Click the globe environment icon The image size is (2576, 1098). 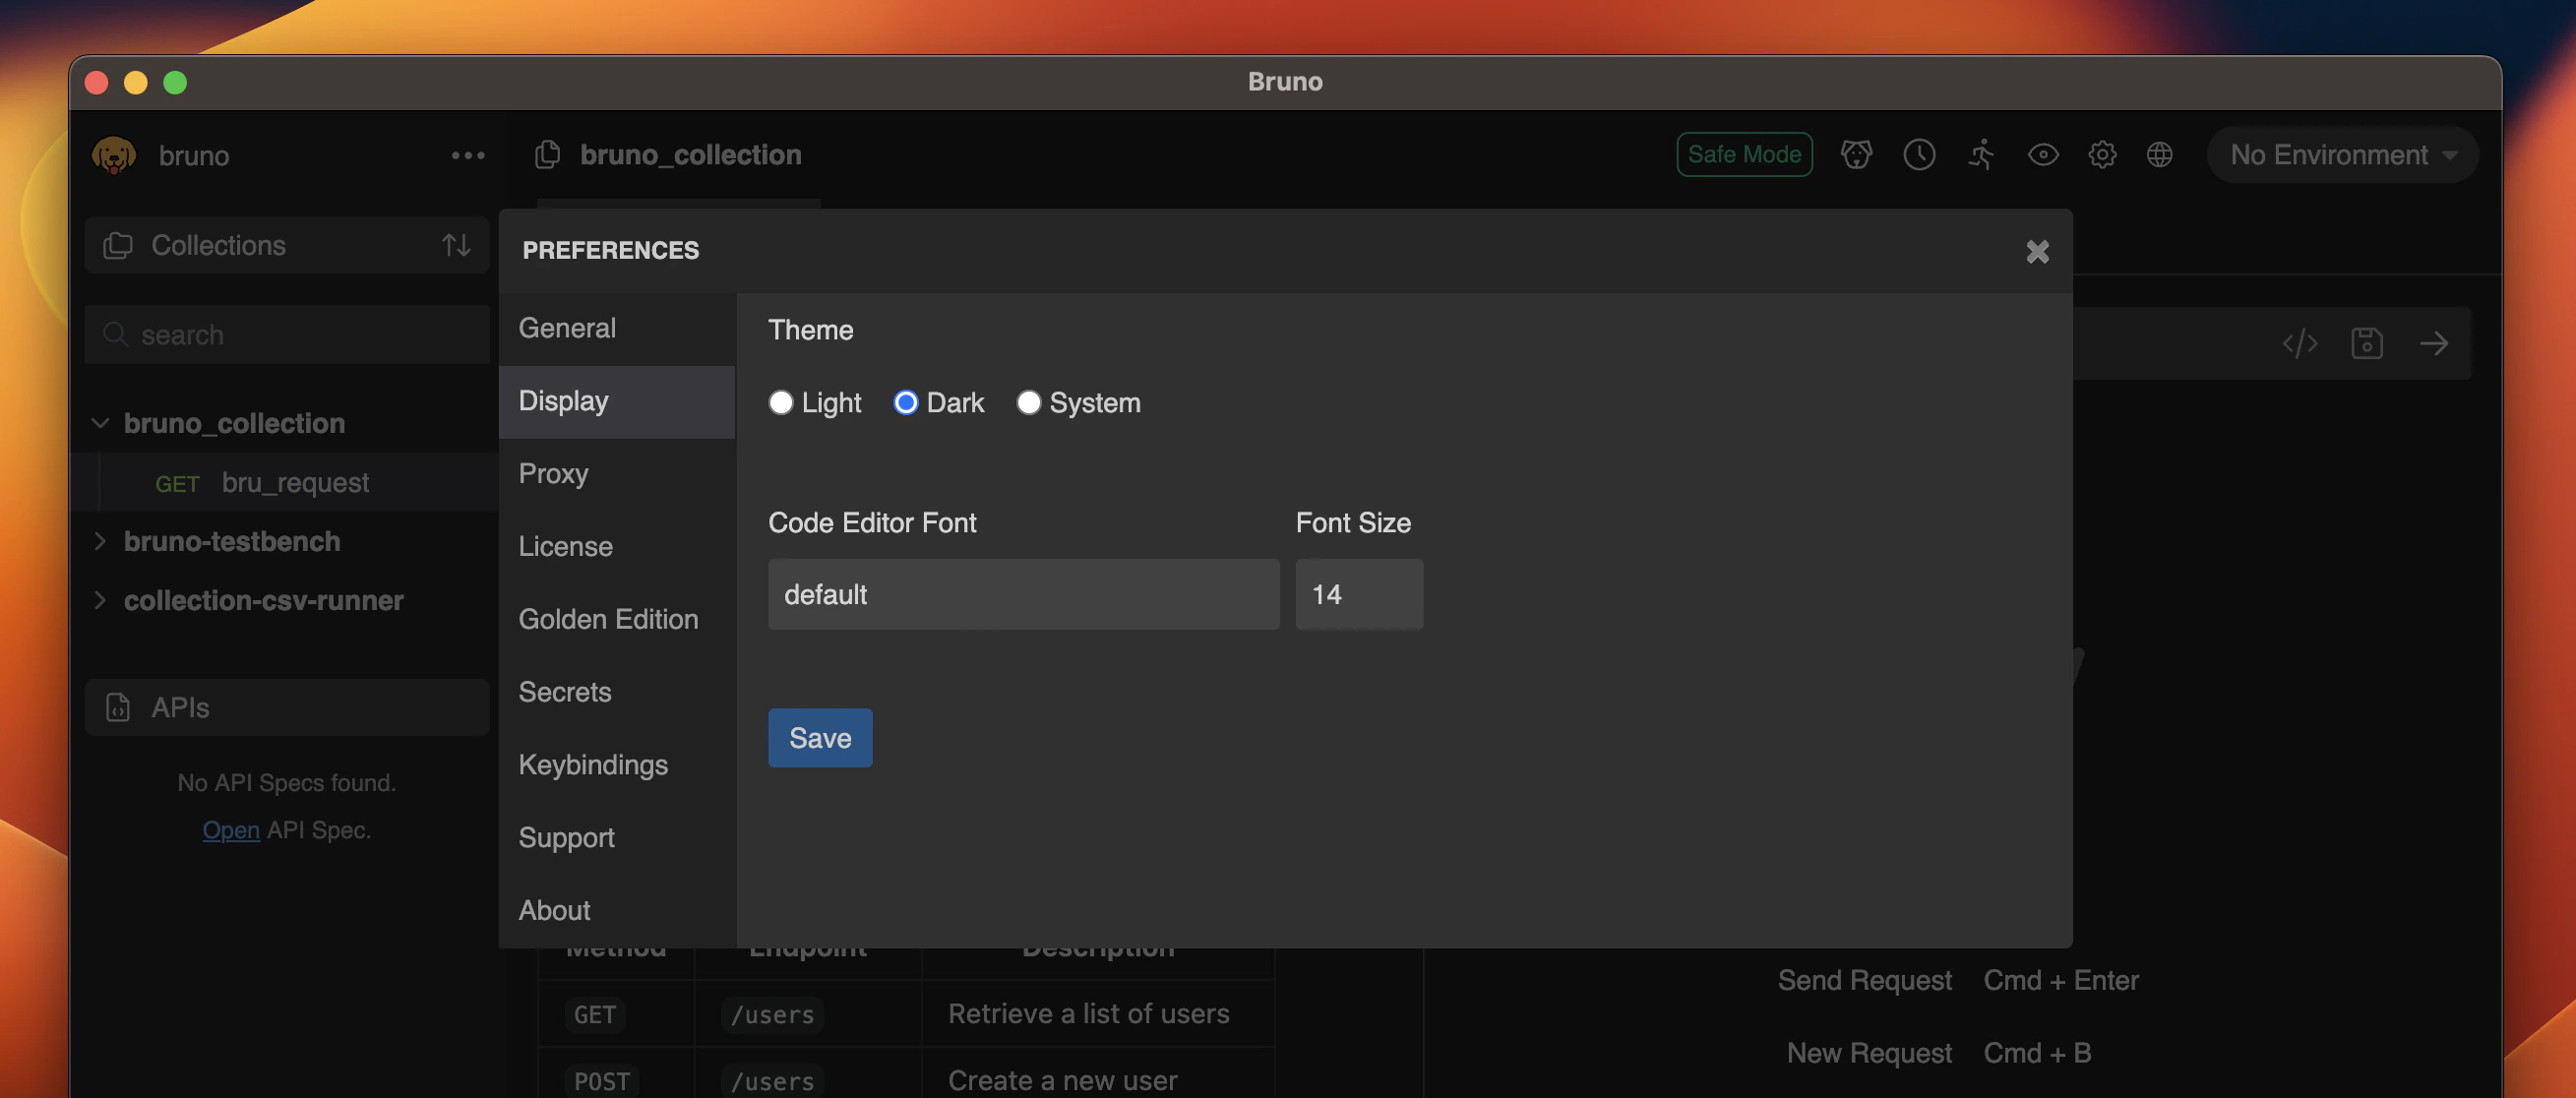[x=2159, y=155]
